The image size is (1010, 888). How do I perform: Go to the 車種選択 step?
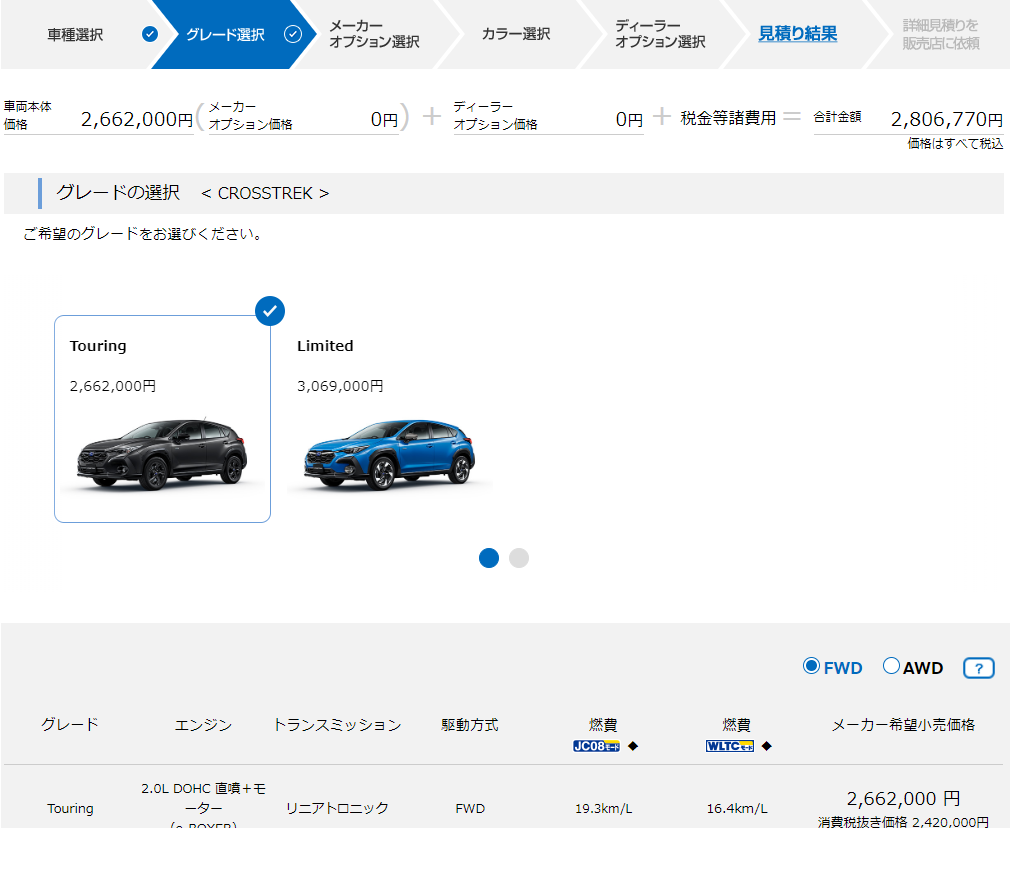[x=75, y=35]
